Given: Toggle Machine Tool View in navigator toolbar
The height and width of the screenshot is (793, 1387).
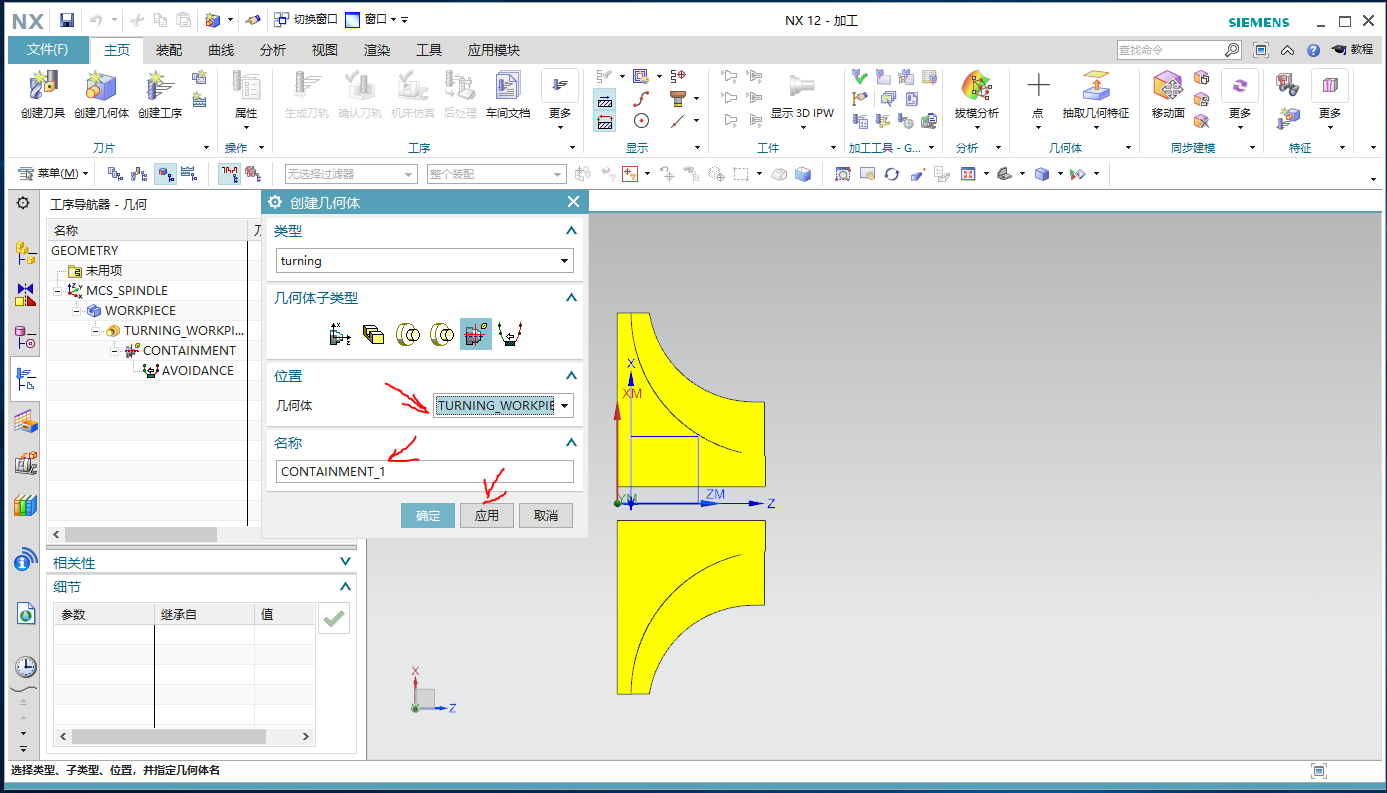Looking at the screenshot, I should [141, 174].
